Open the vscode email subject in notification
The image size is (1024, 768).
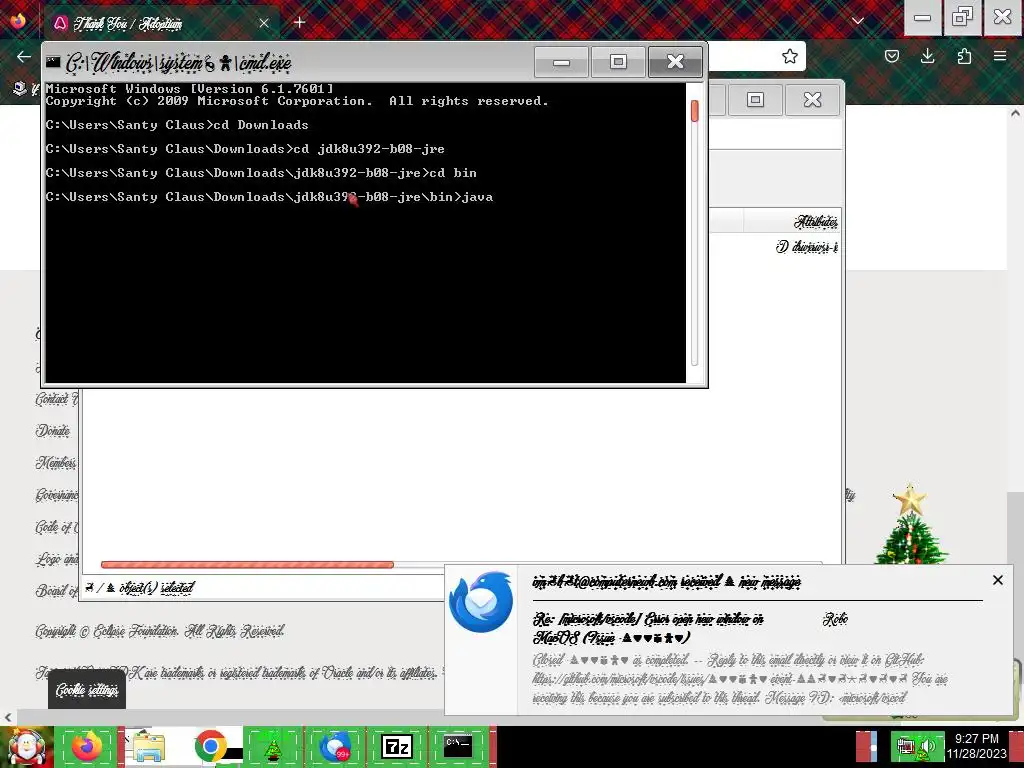(648, 628)
